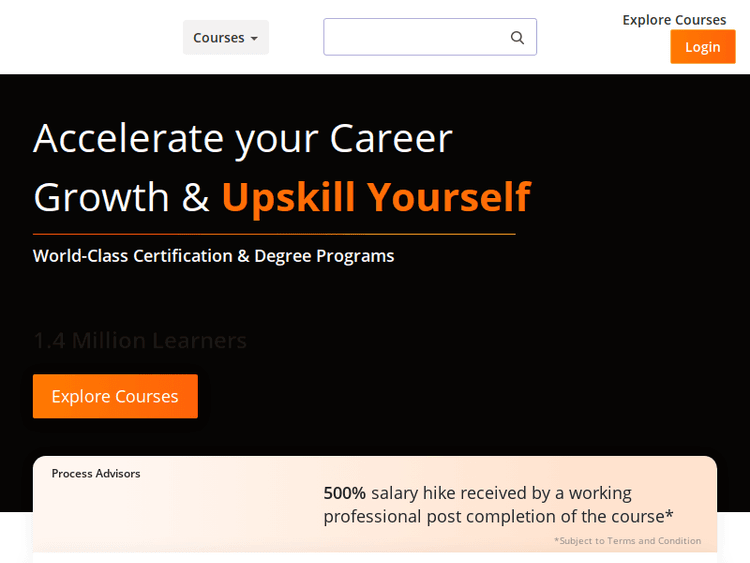Click the faint 1.4 Million Learners text

point(140,341)
